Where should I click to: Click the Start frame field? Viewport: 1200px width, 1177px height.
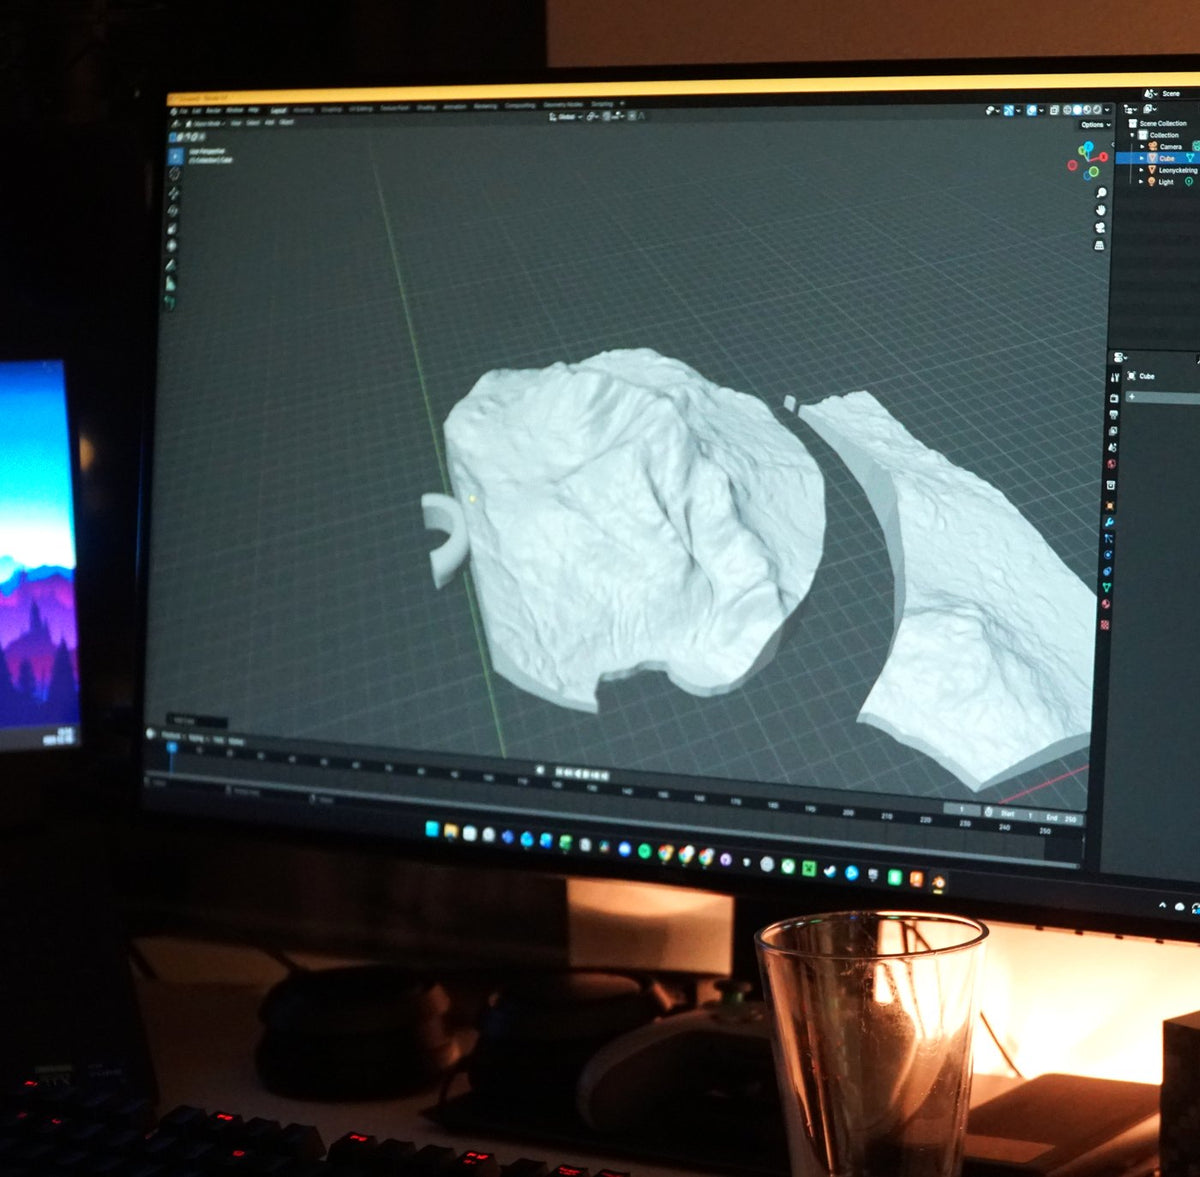click(x=1017, y=814)
